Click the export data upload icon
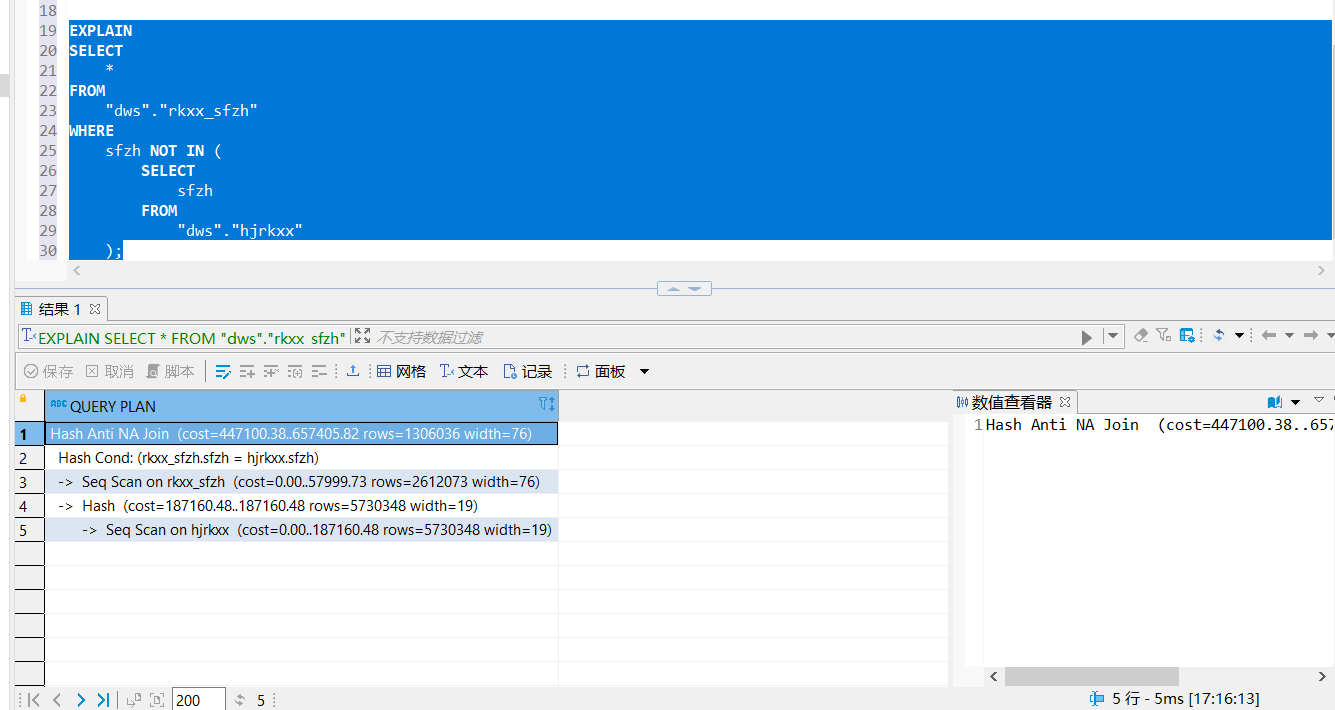The height and width of the screenshot is (710, 1335). tap(353, 372)
